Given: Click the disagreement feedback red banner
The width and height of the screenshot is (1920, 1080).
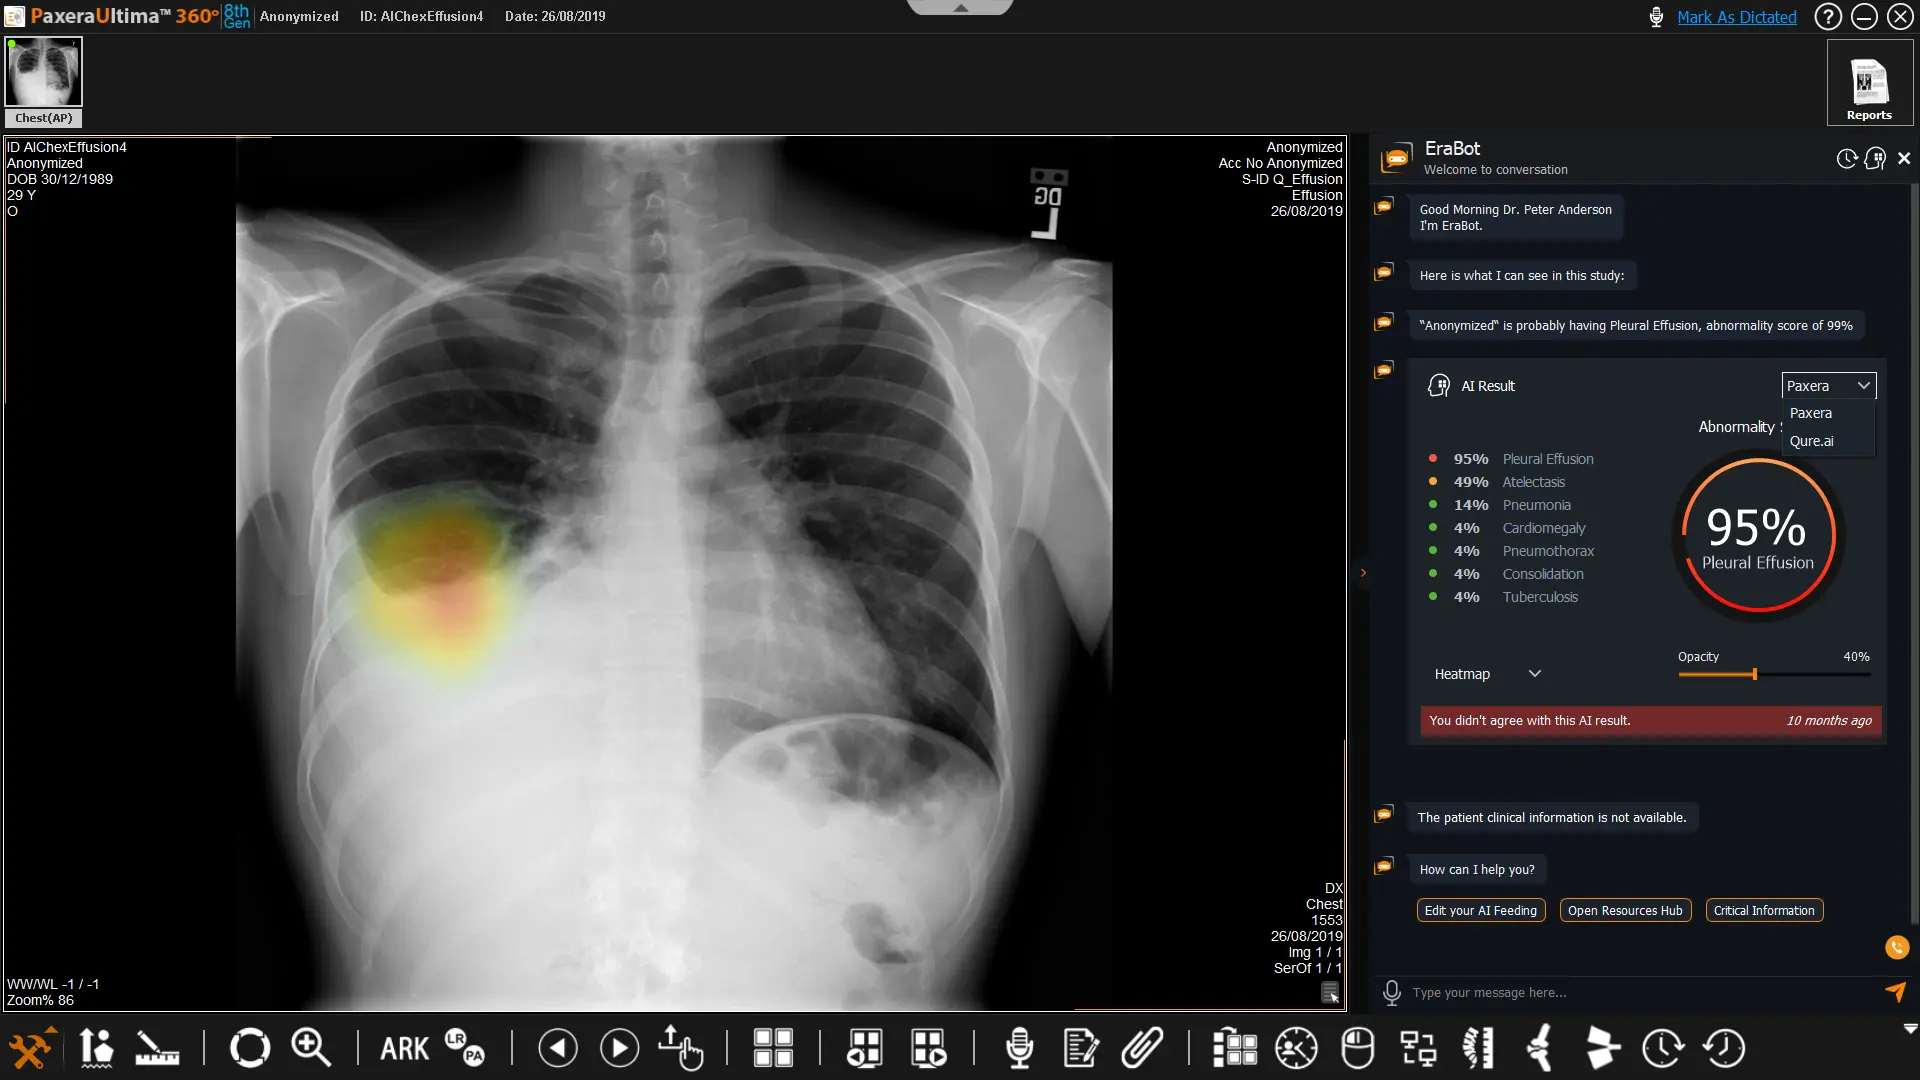Looking at the screenshot, I should point(1650,721).
